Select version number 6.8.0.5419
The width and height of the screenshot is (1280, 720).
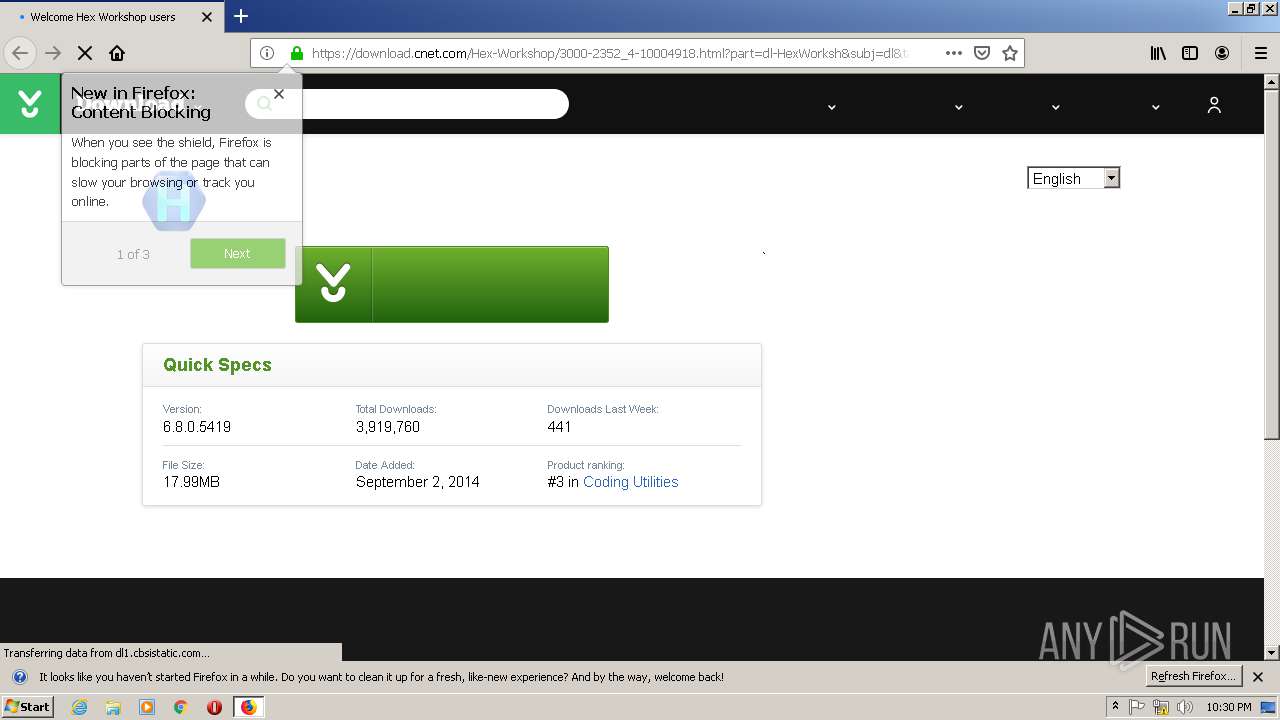197,427
